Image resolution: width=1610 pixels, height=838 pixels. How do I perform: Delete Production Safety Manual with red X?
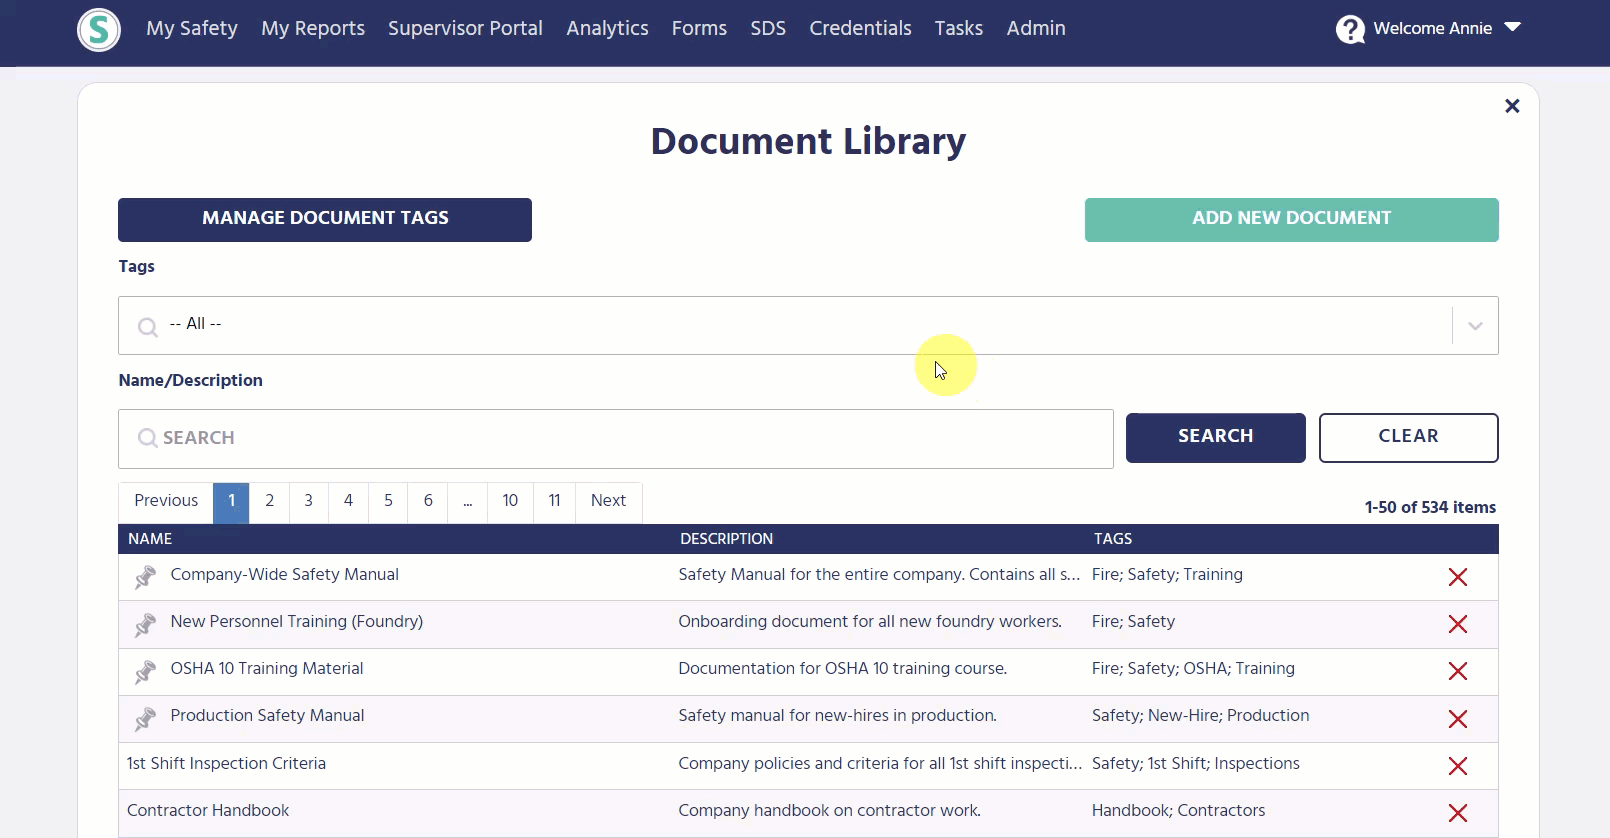1458,719
